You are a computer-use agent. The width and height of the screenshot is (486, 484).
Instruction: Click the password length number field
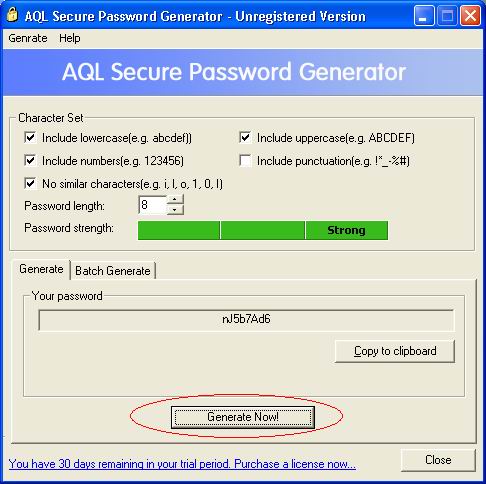pos(152,205)
